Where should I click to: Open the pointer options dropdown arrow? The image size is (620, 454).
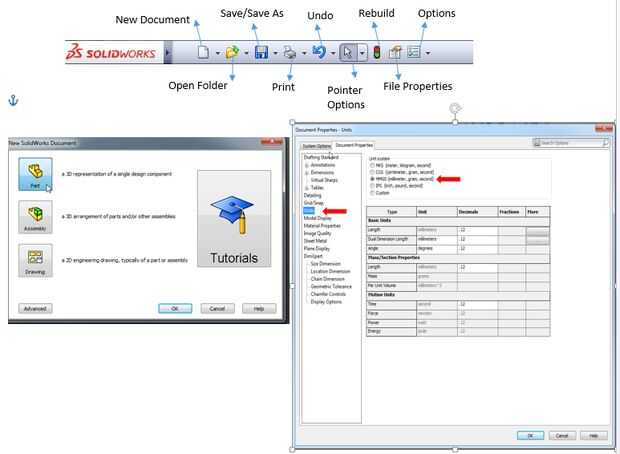tap(362, 53)
